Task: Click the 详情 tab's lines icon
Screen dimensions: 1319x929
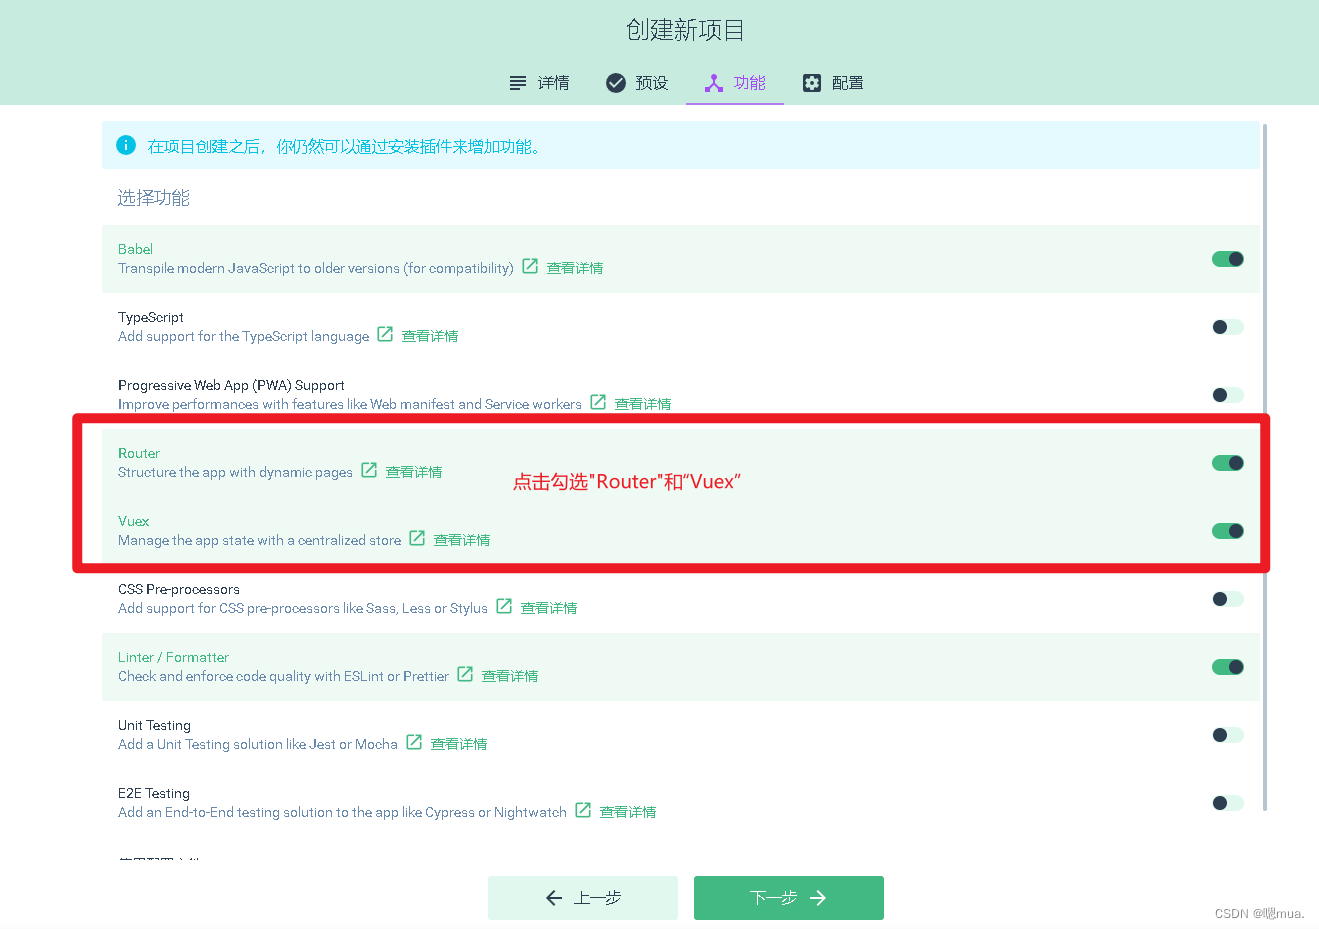Action: coord(518,83)
